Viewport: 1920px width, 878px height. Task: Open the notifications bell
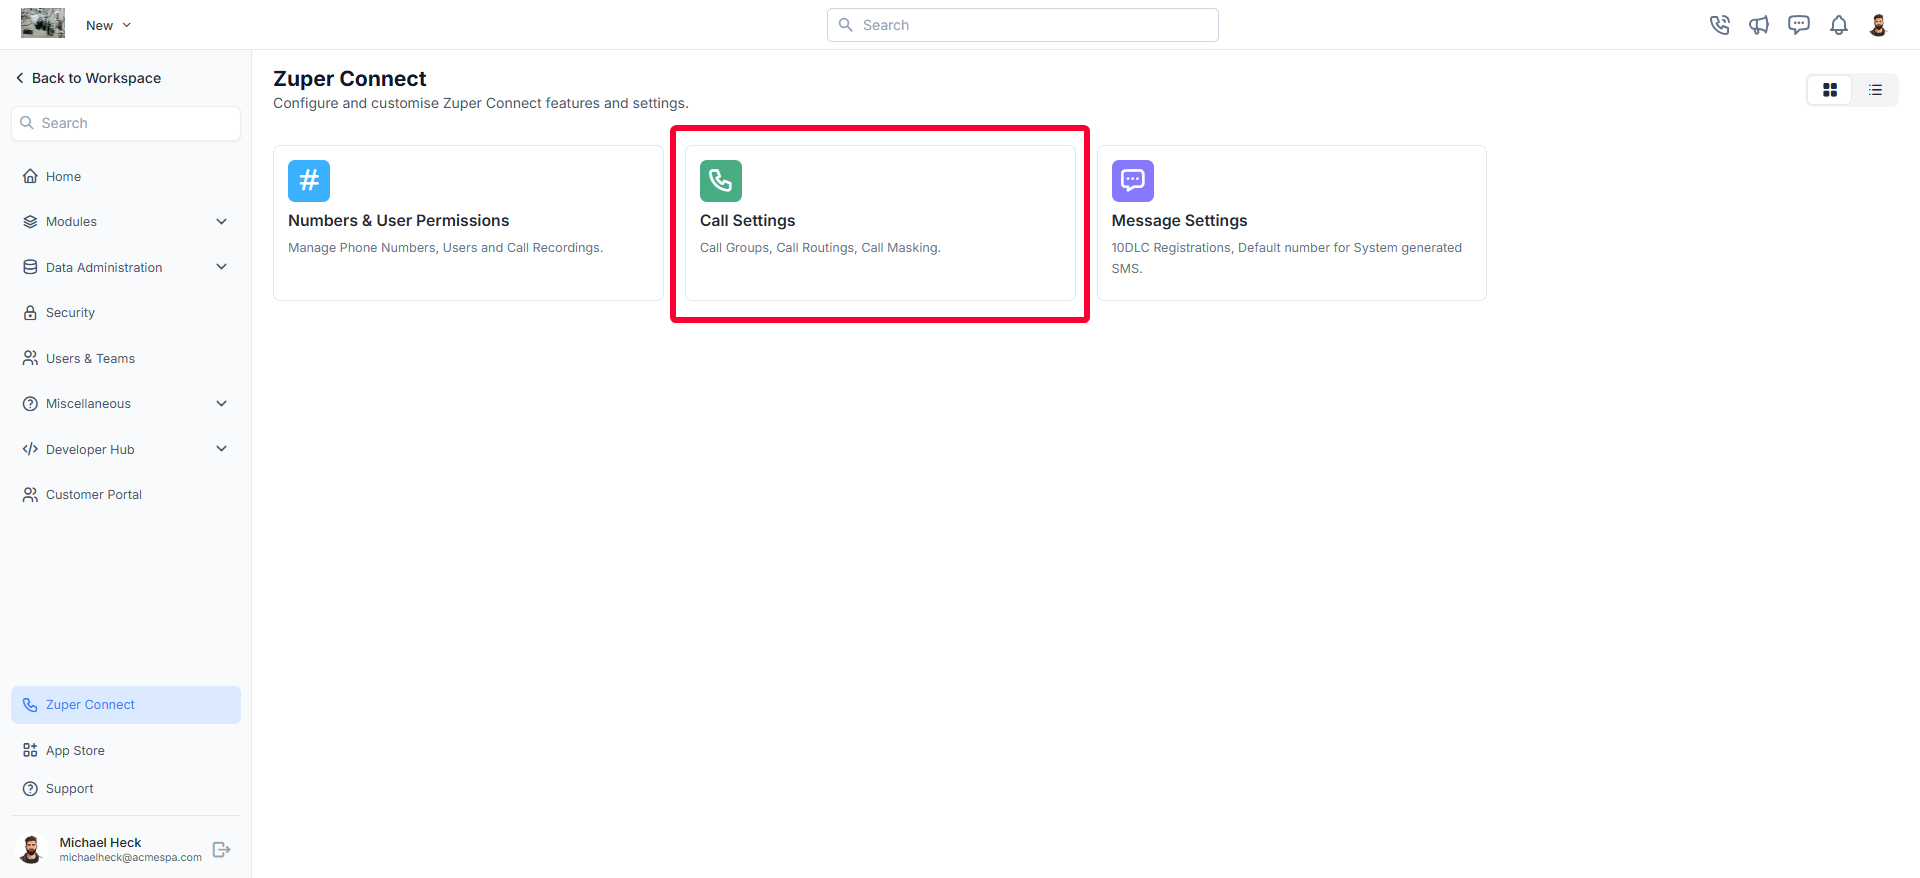[x=1839, y=25]
